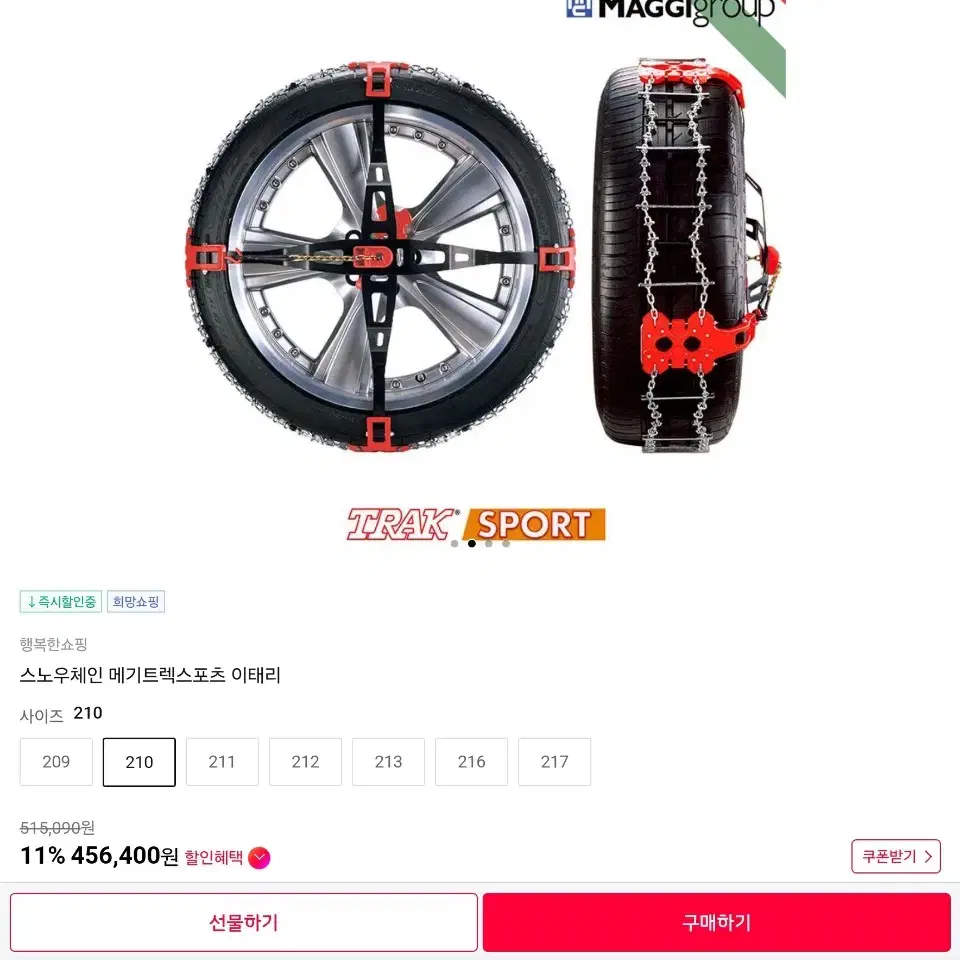Select size option 211
The height and width of the screenshot is (960, 960).
222,762
